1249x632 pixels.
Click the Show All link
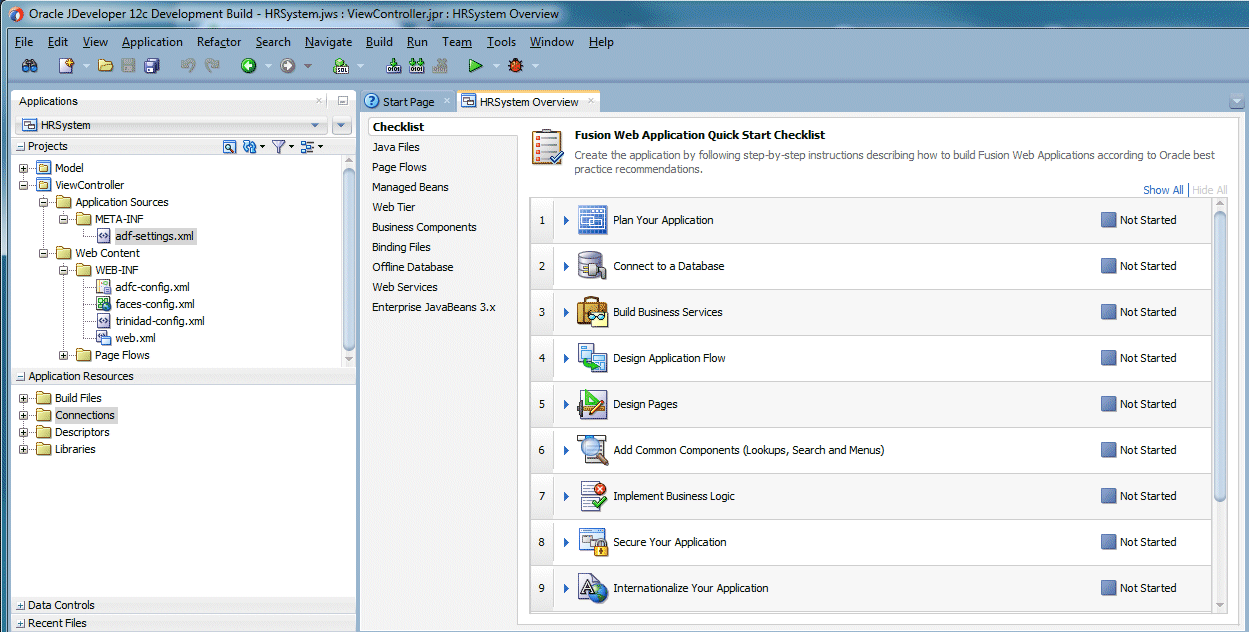(x=1163, y=190)
